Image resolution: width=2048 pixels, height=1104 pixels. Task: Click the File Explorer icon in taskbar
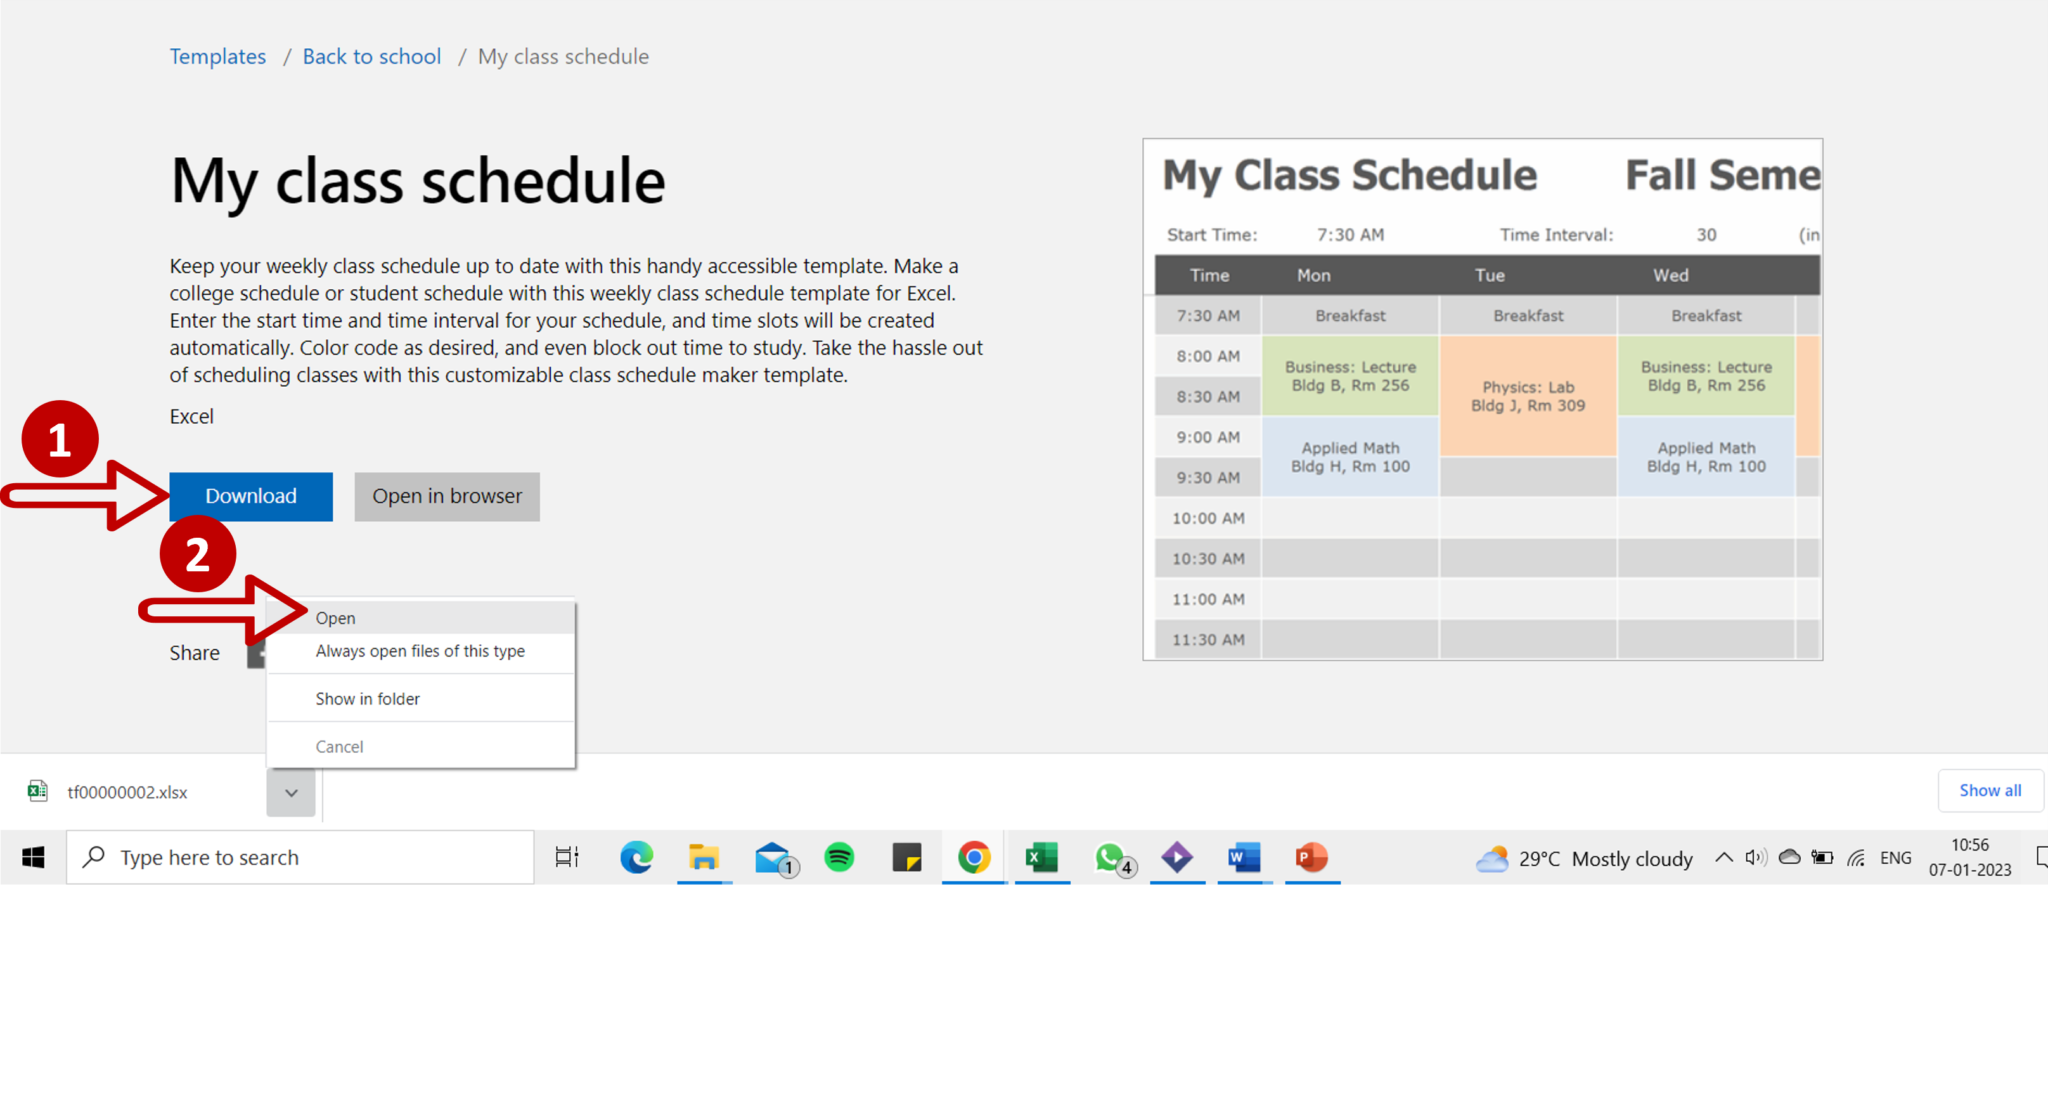pyautogui.click(x=703, y=857)
